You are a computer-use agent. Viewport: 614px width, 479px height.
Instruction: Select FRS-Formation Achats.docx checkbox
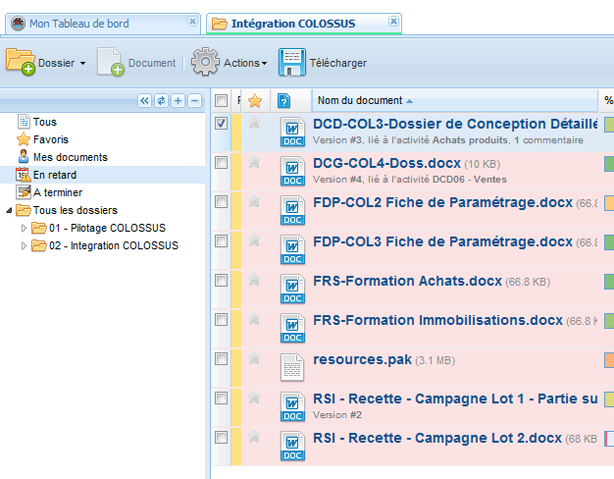pyautogui.click(x=221, y=280)
